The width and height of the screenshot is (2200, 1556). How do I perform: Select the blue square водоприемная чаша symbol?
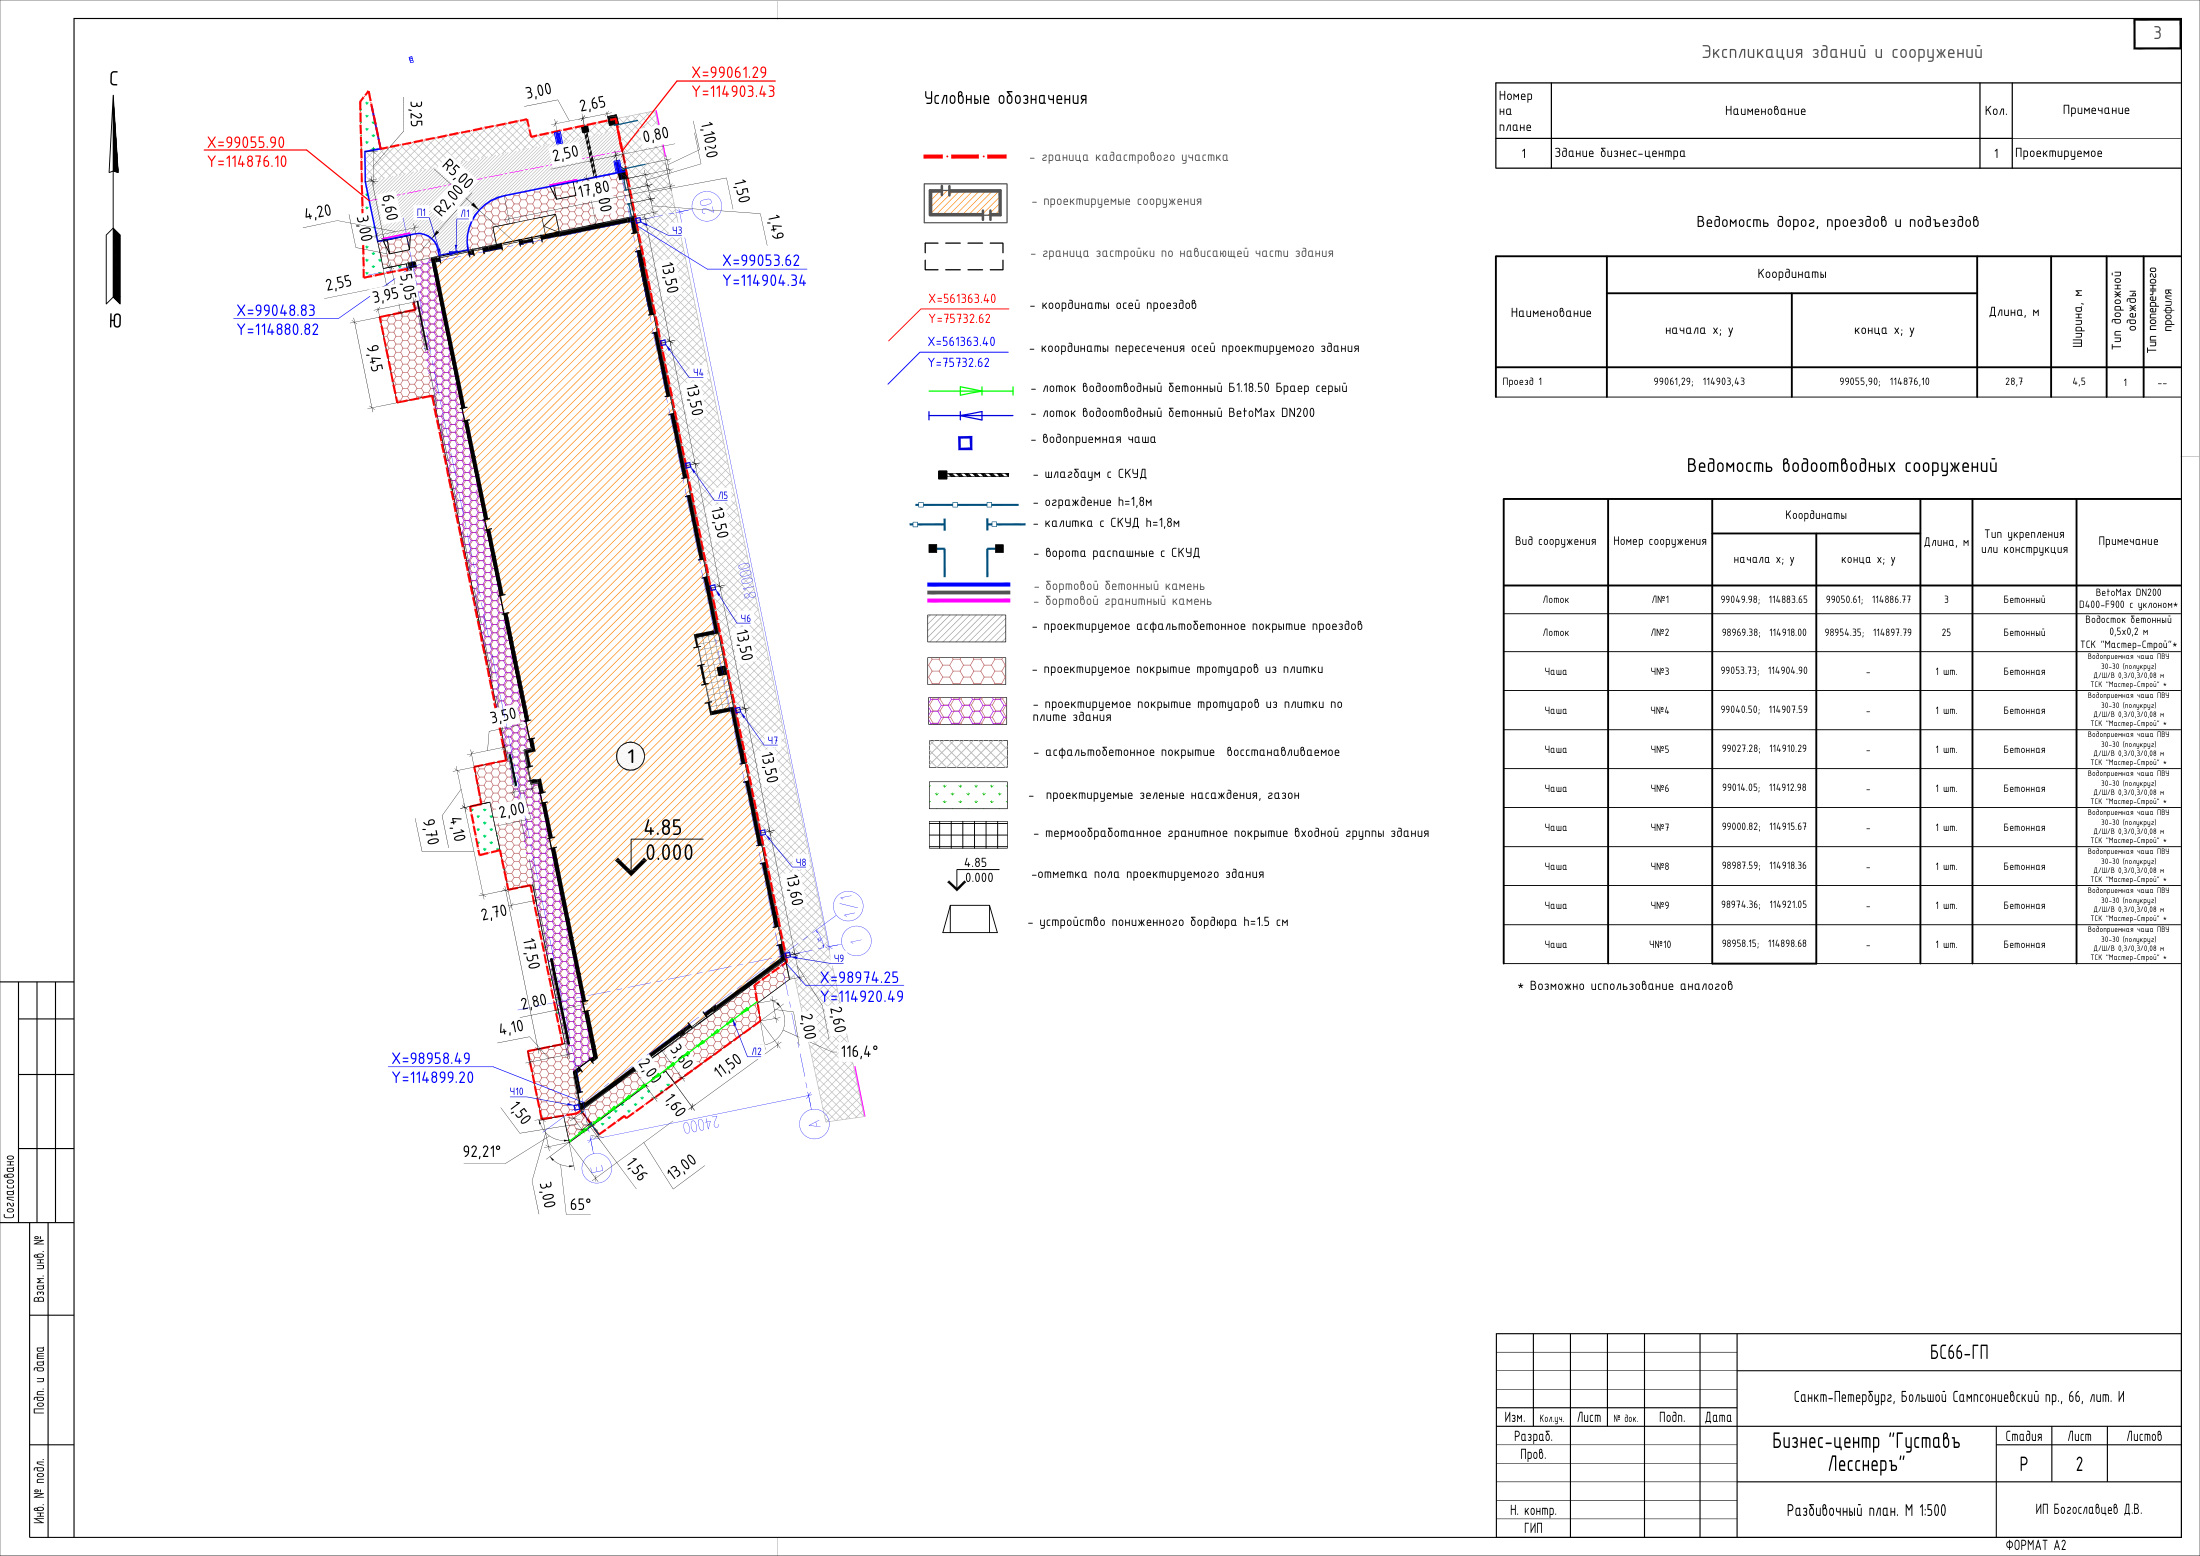point(965,443)
